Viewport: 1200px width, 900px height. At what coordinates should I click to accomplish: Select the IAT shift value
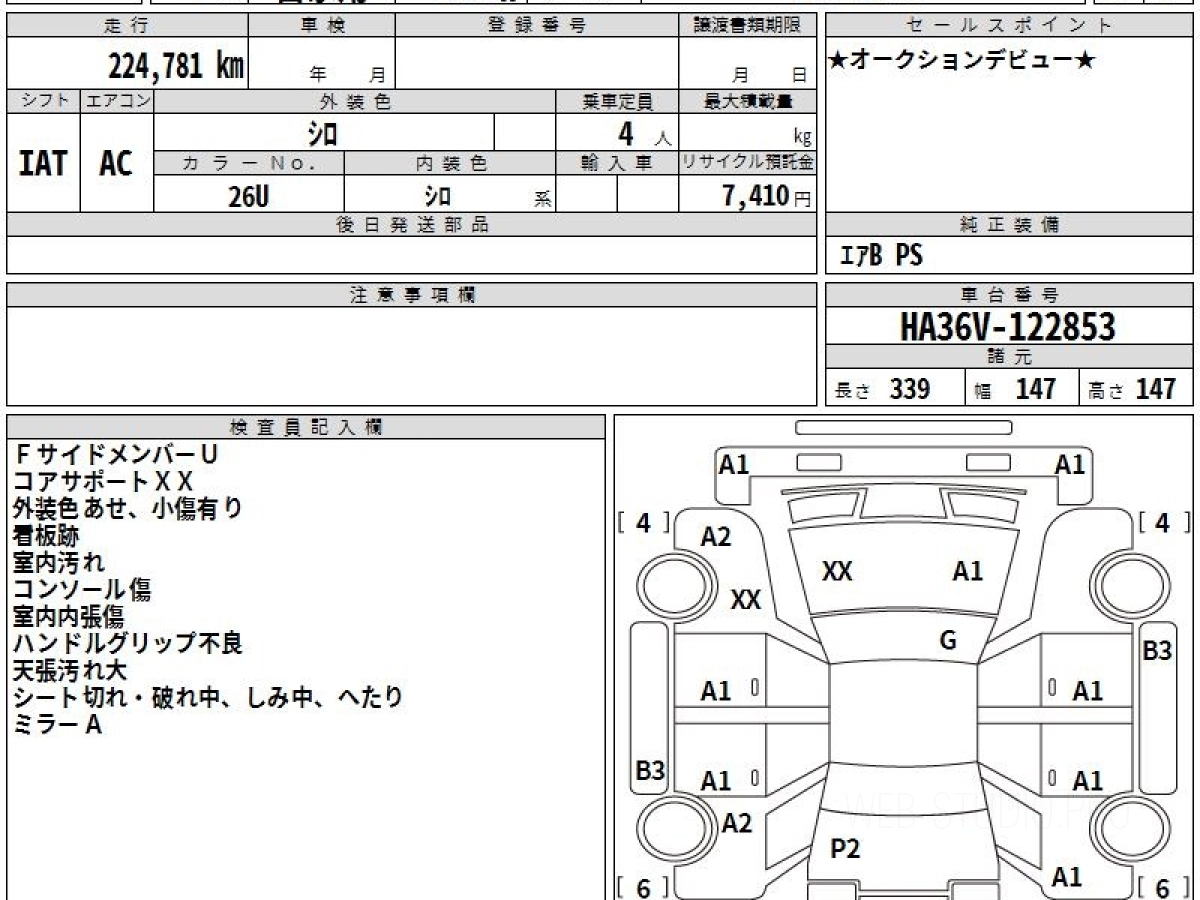click(43, 164)
